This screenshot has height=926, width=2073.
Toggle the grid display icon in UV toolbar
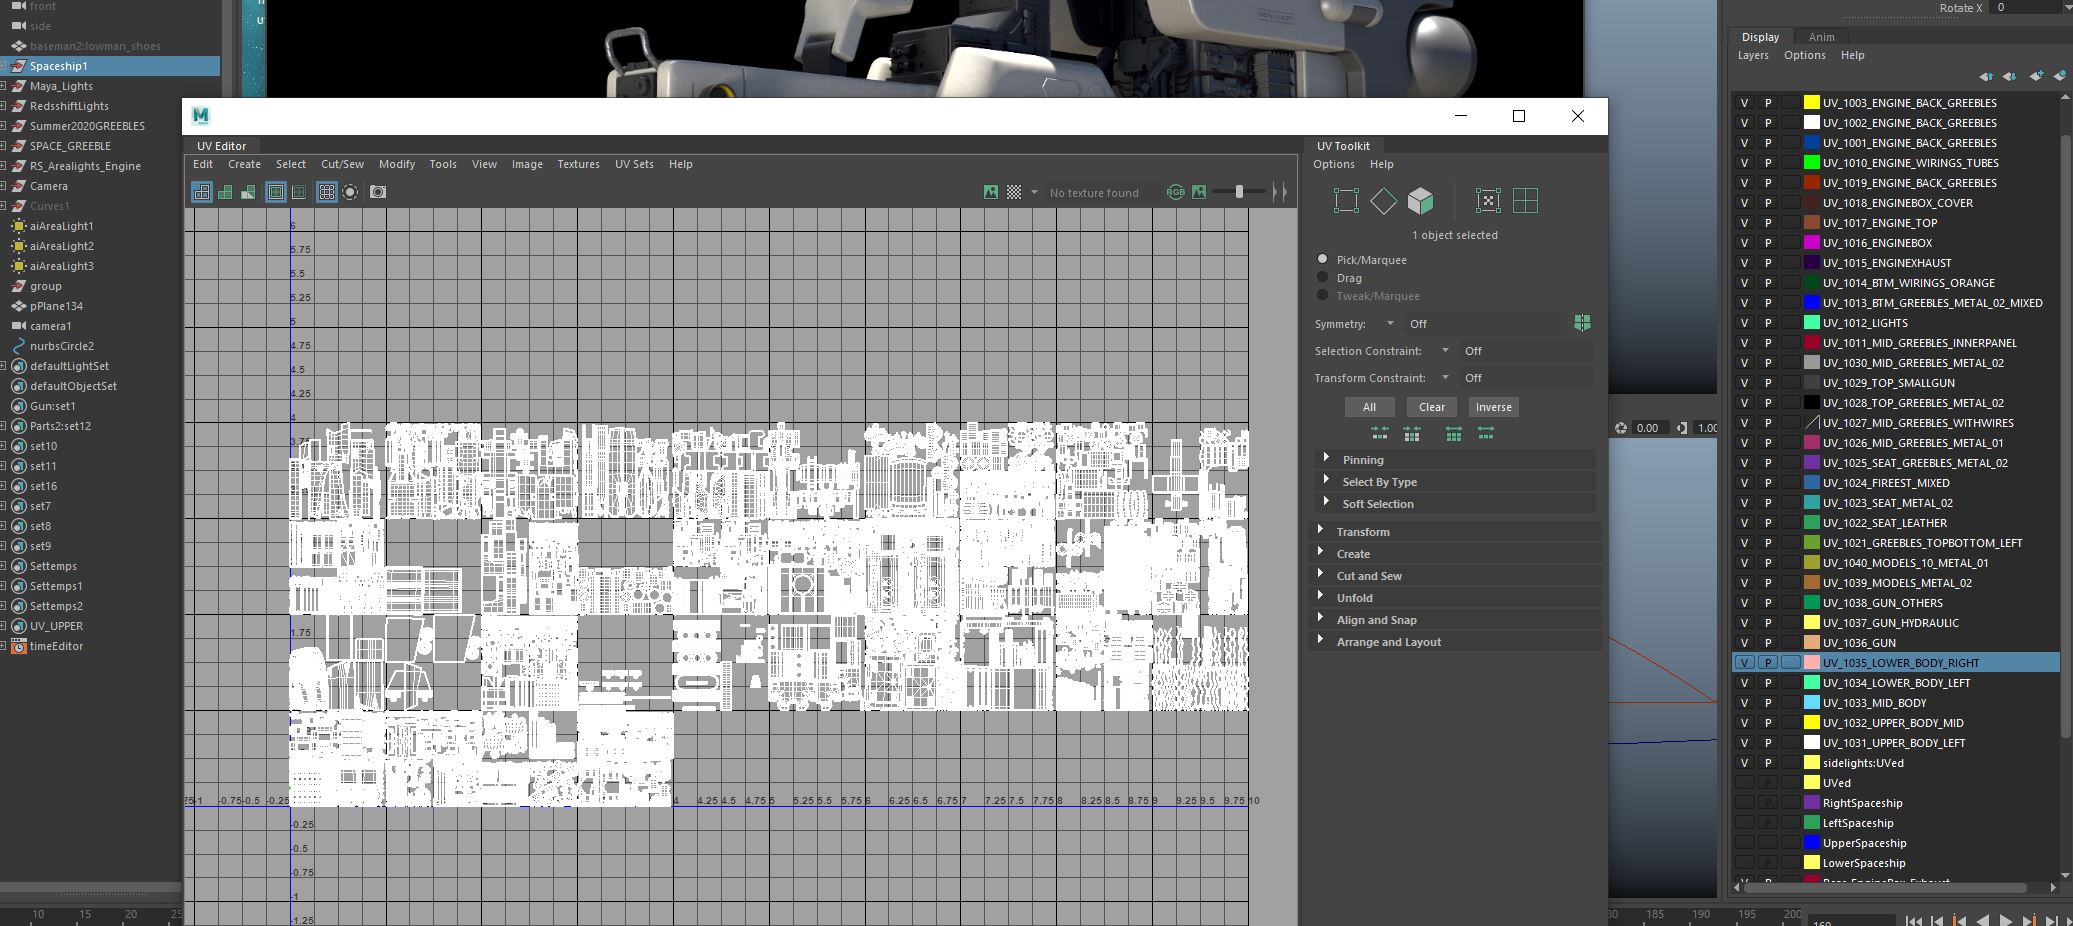coord(326,192)
